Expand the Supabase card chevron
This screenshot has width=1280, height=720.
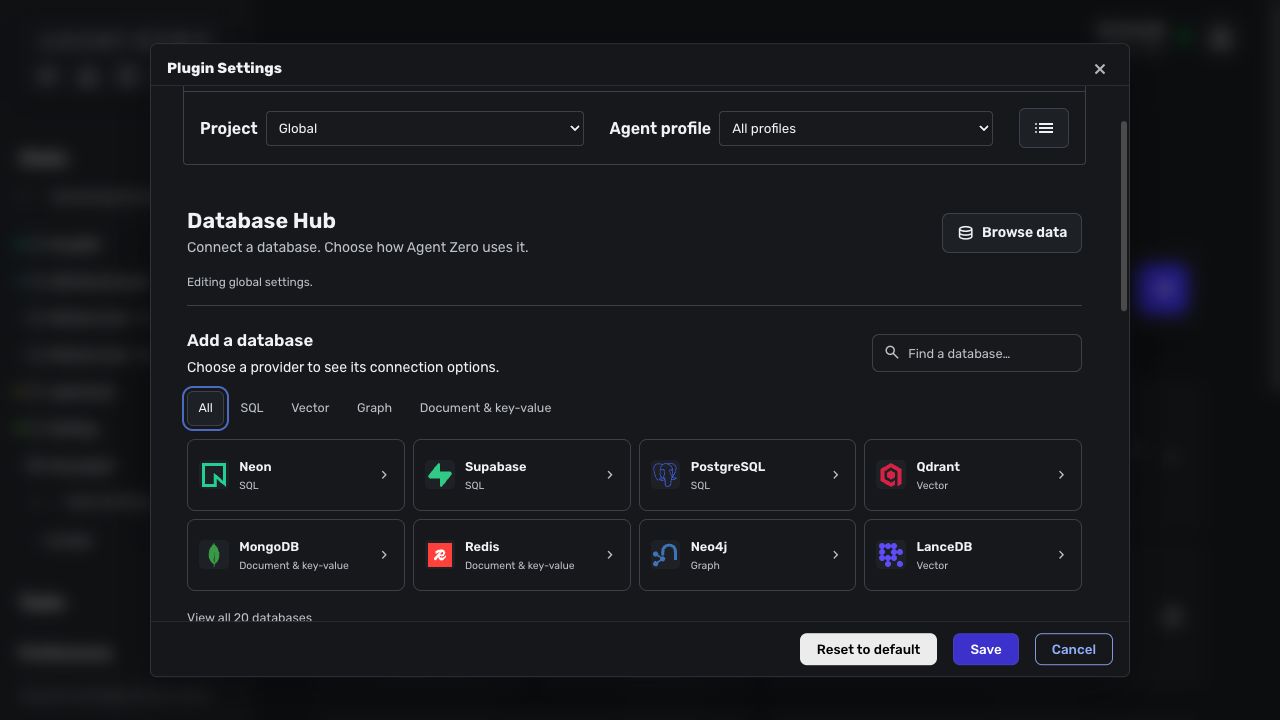click(x=610, y=475)
